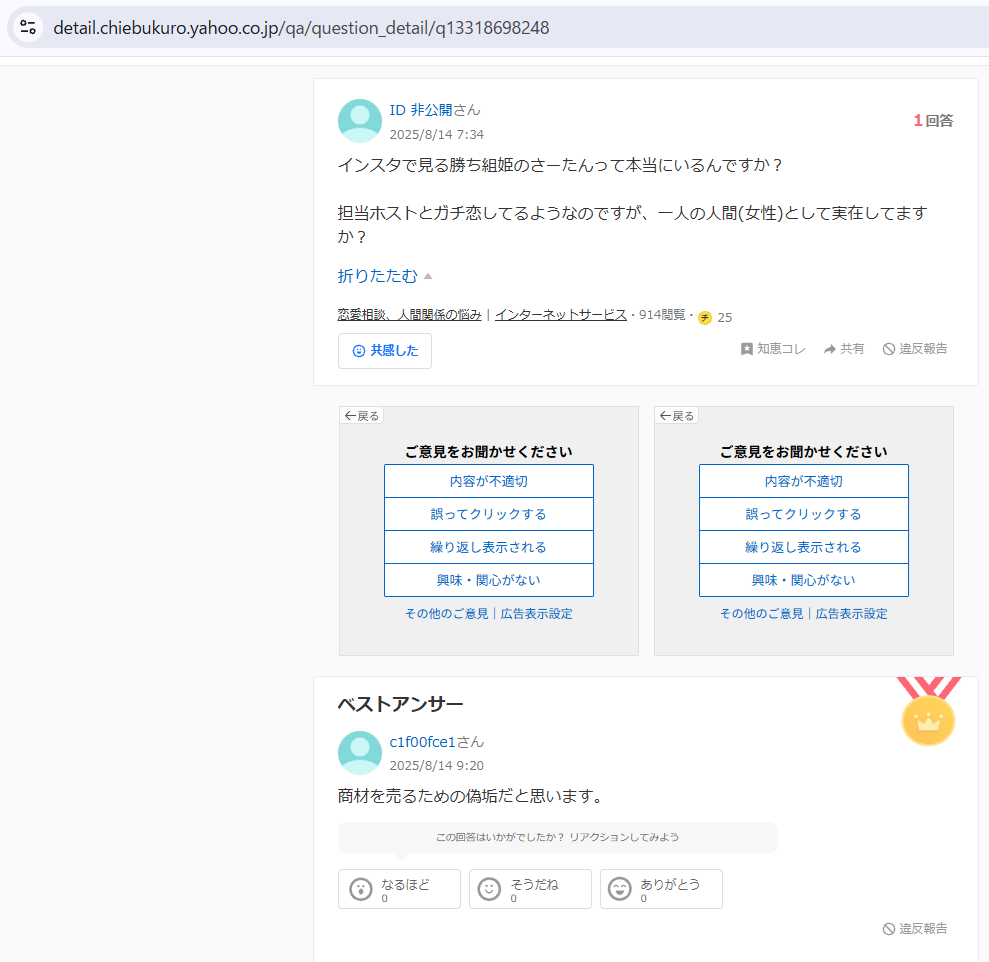Open the 恋愛相談、人間関係の悩み category link

(x=409, y=315)
